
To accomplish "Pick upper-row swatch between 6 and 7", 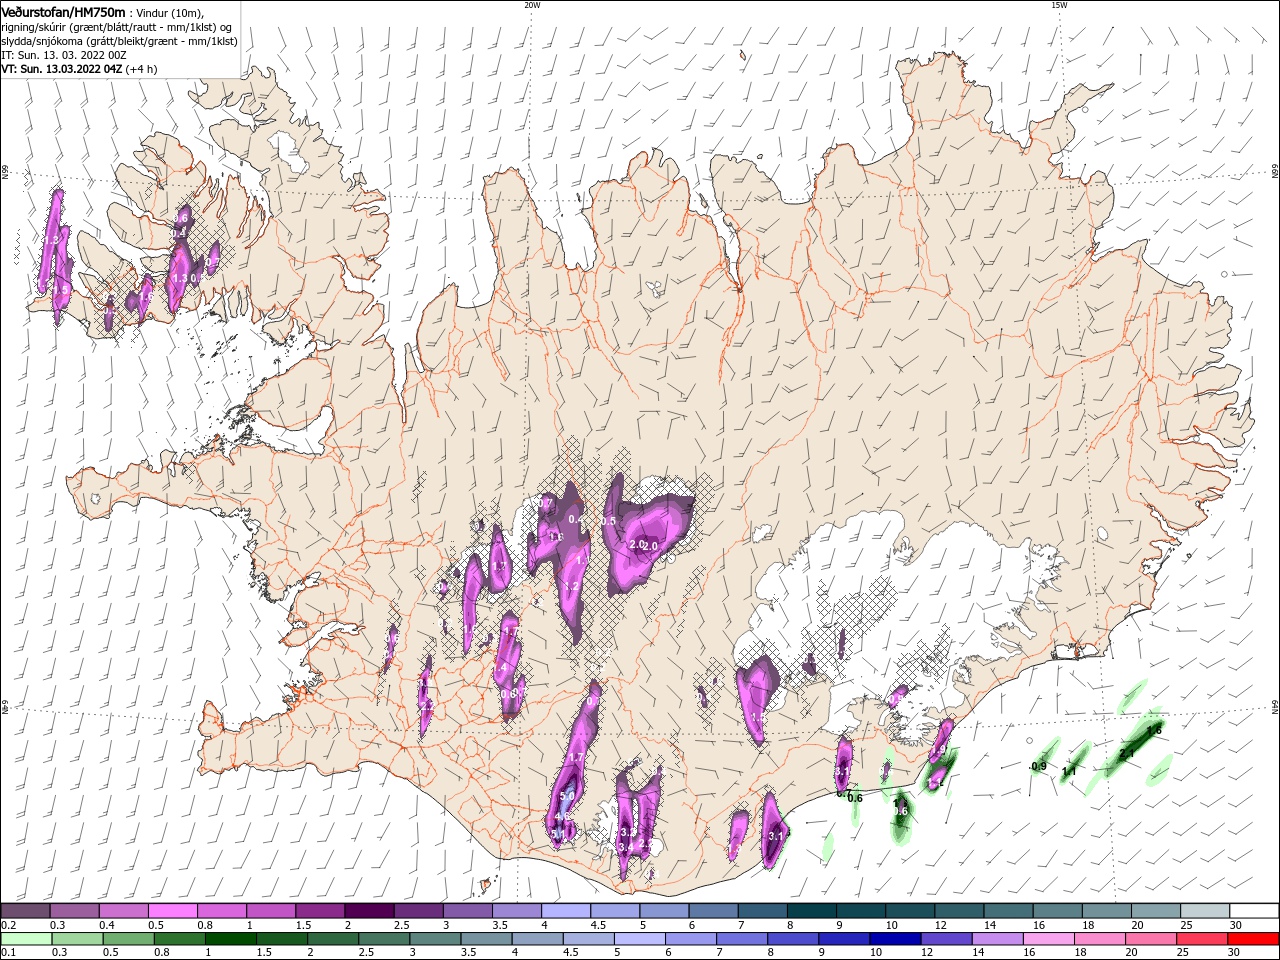I will pyautogui.click(x=714, y=910).
